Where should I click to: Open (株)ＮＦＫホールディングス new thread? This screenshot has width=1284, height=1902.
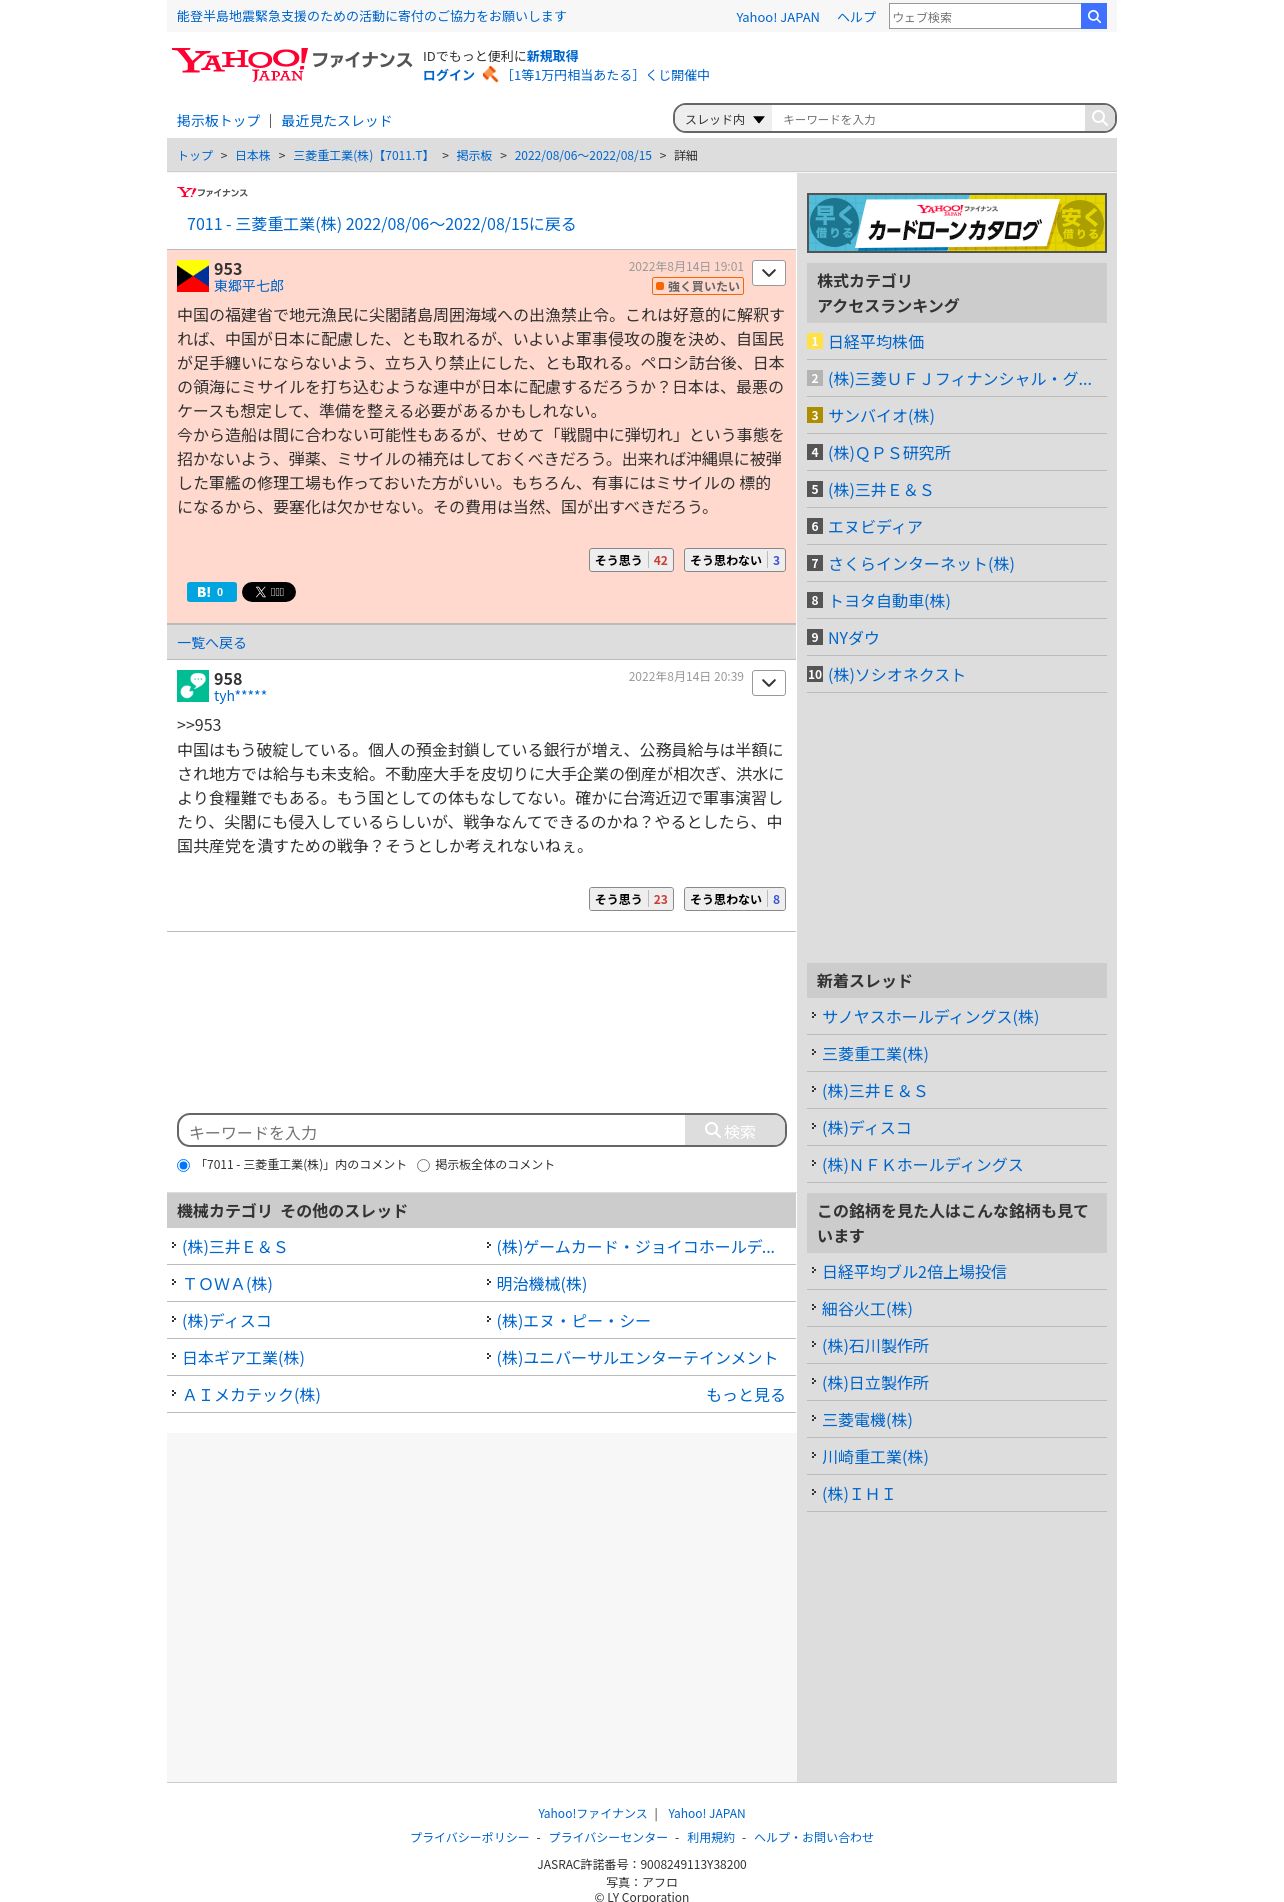tap(922, 1165)
